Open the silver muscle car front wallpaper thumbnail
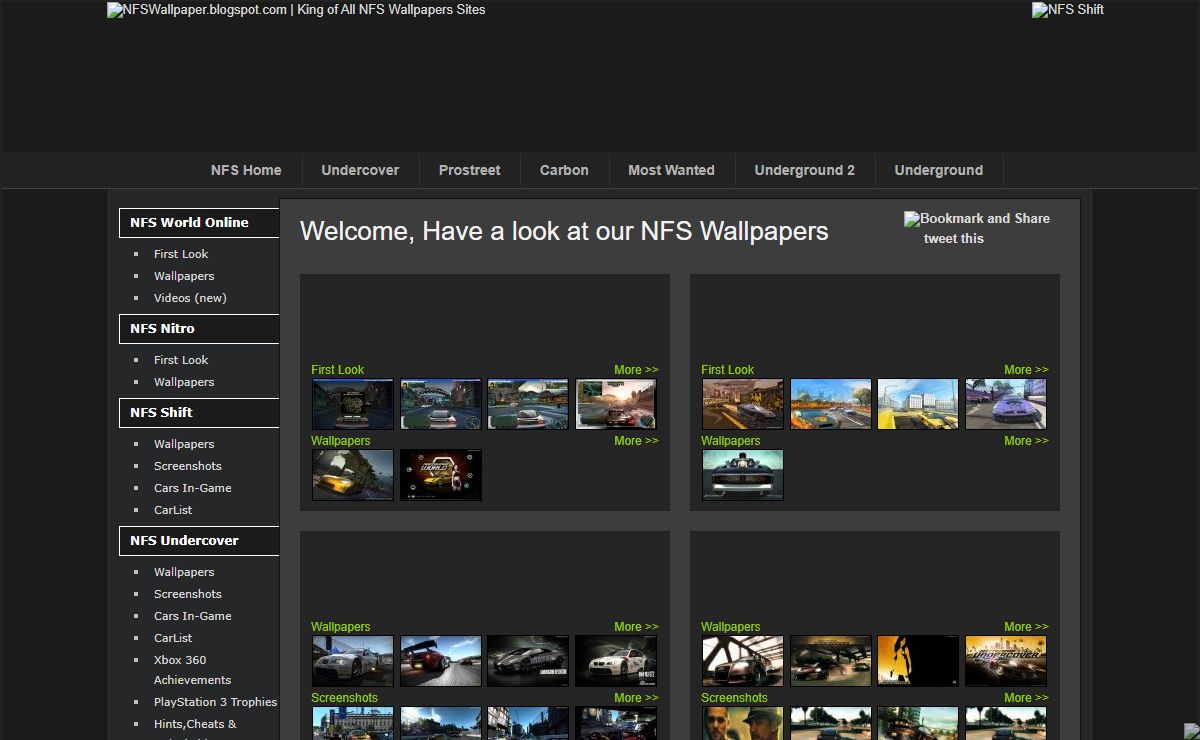The height and width of the screenshot is (740, 1200). [743, 475]
